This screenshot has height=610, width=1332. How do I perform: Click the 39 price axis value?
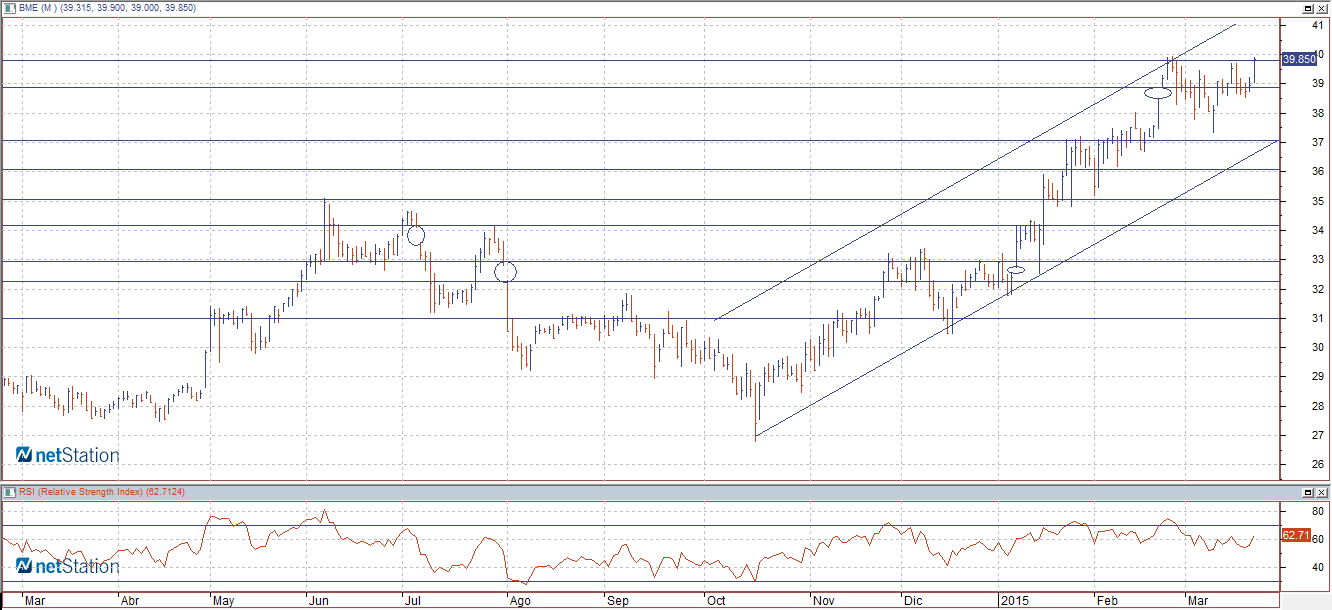(x=1319, y=84)
